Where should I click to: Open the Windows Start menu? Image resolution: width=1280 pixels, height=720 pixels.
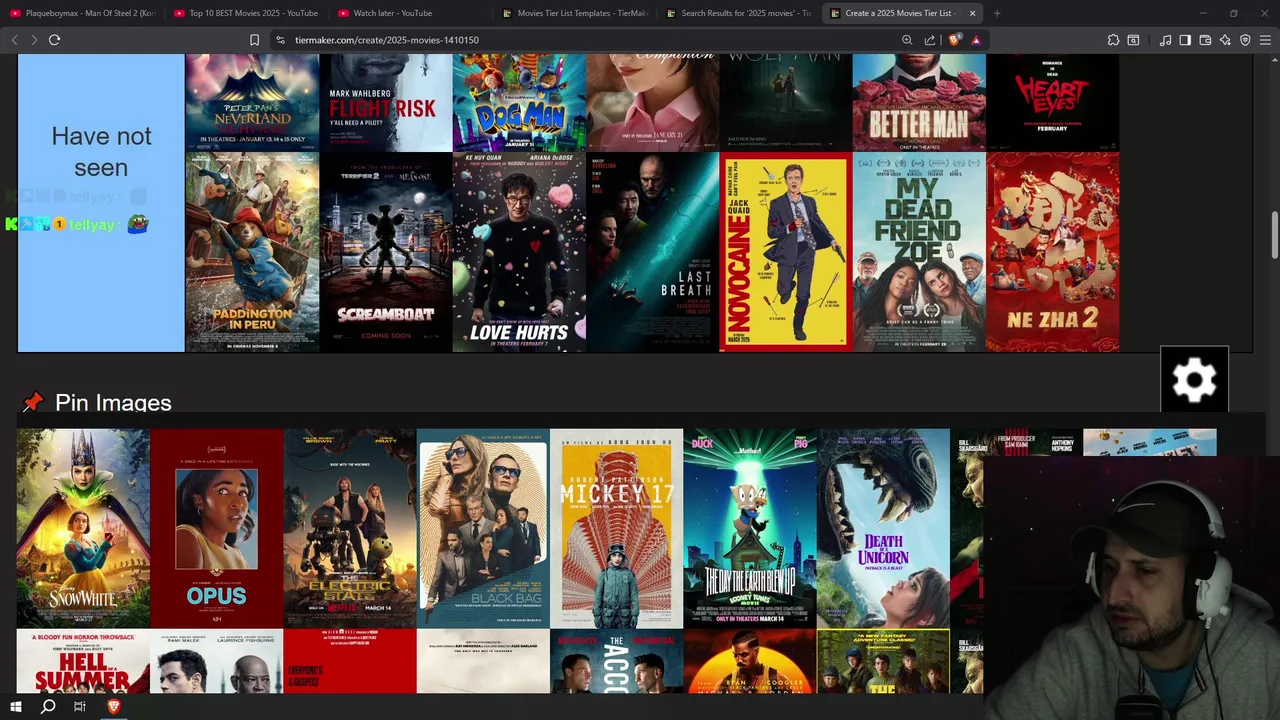pyautogui.click(x=16, y=707)
